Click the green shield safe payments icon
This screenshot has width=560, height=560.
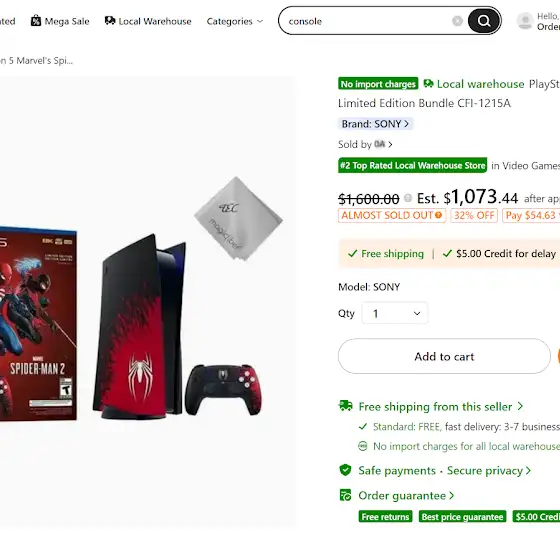pyautogui.click(x=345, y=470)
